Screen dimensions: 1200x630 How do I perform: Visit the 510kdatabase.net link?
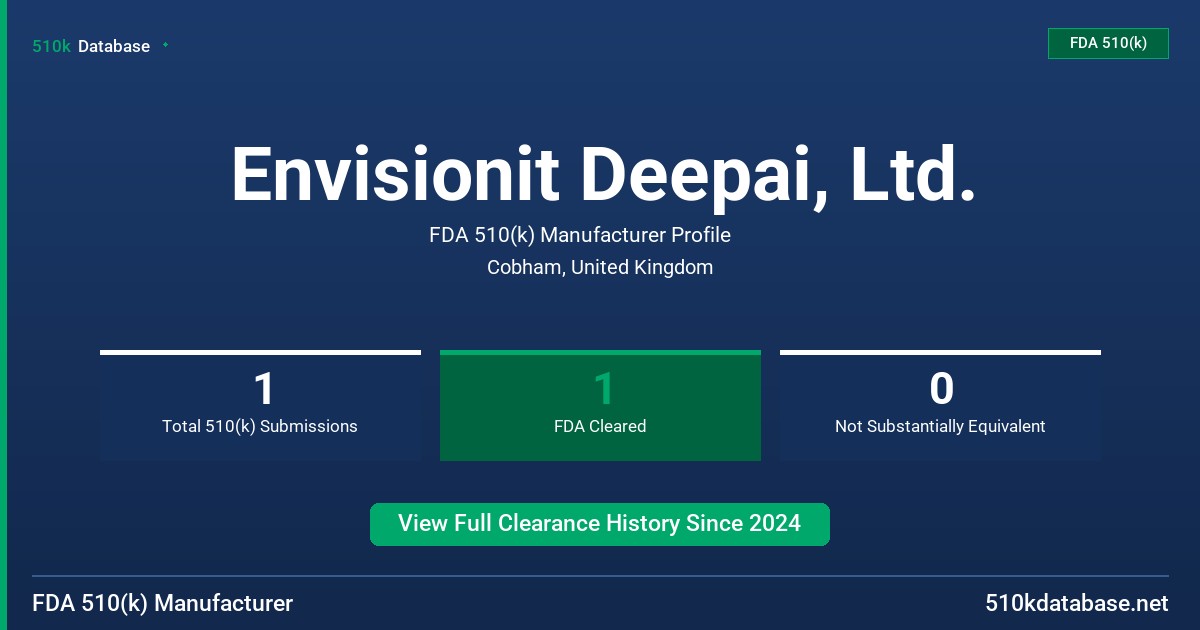[1077, 604]
